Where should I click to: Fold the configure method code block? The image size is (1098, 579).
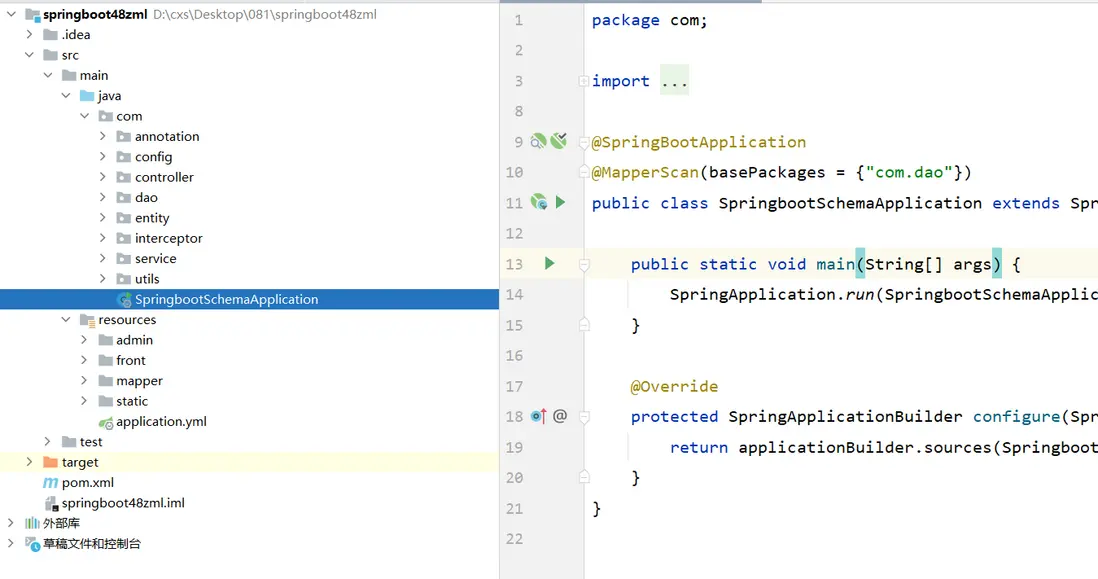(x=584, y=417)
